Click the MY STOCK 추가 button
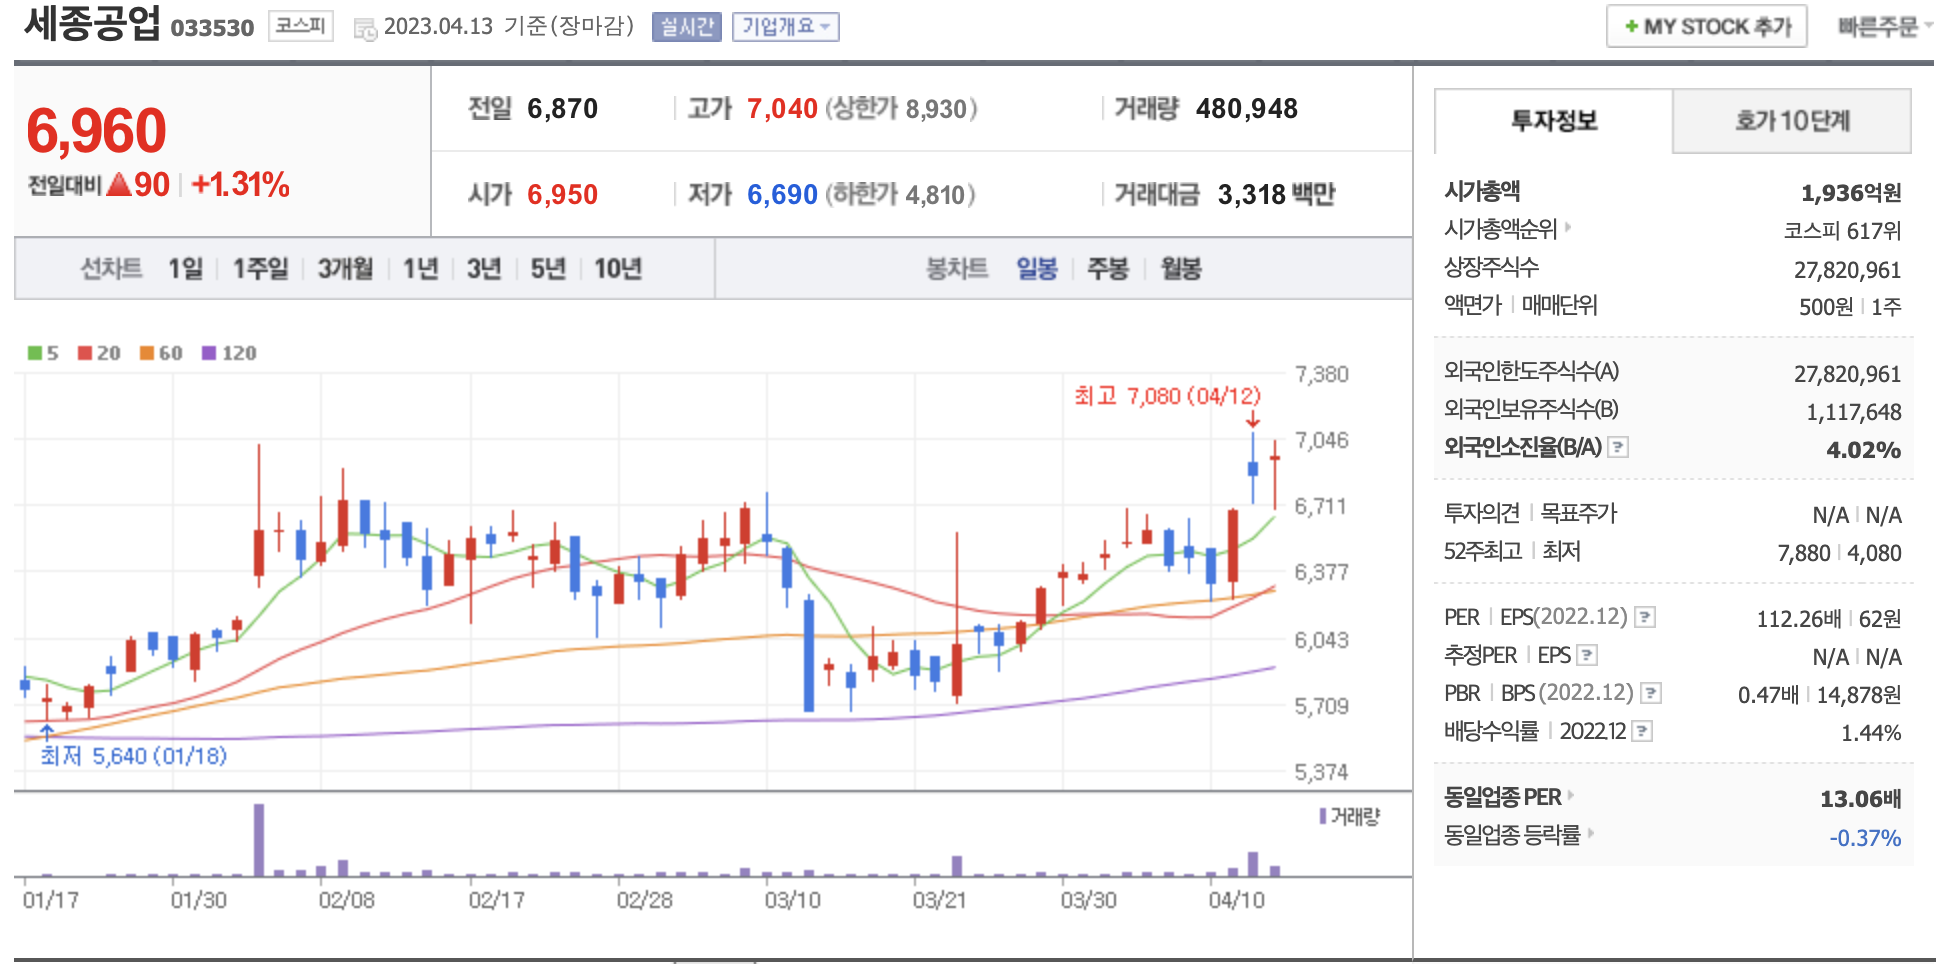 [1706, 27]
